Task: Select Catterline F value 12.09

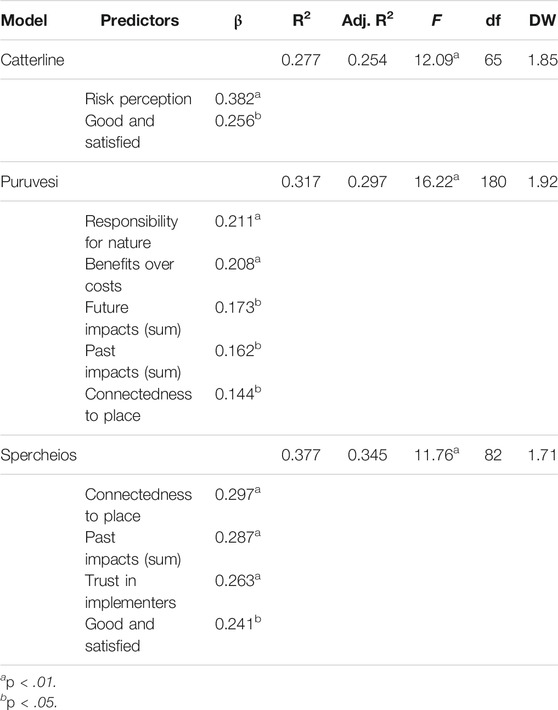Action: pos(437,59)
